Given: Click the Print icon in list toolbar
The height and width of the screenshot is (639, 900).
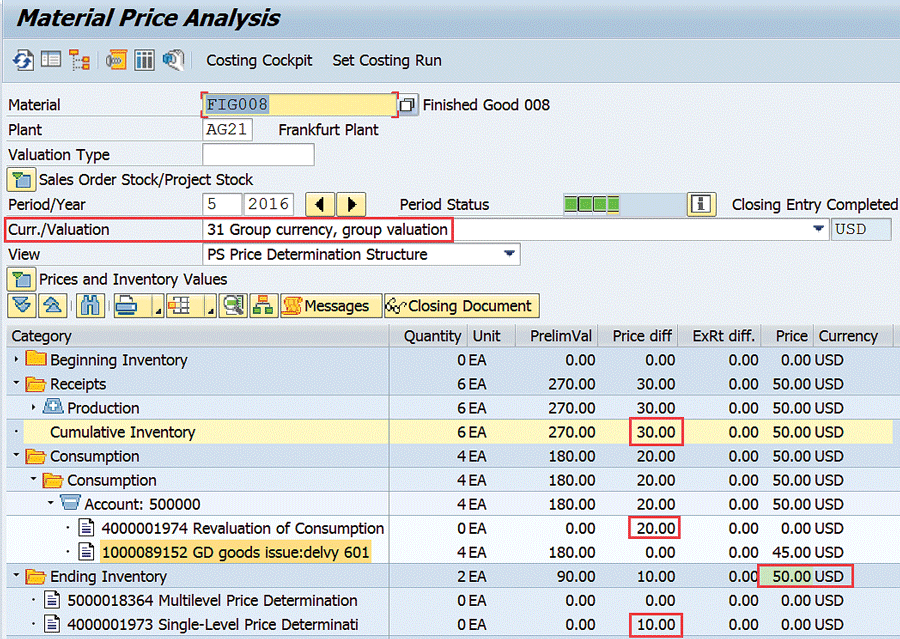Looking at the screenshot, I should coord(126,305).
